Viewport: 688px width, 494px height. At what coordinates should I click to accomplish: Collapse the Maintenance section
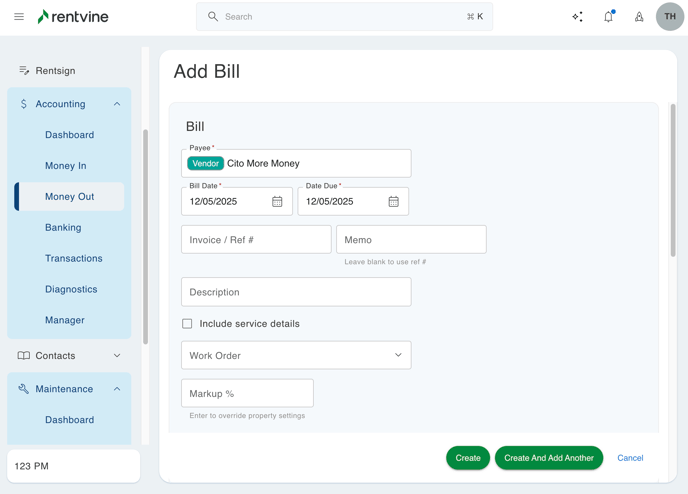point(117,389)
